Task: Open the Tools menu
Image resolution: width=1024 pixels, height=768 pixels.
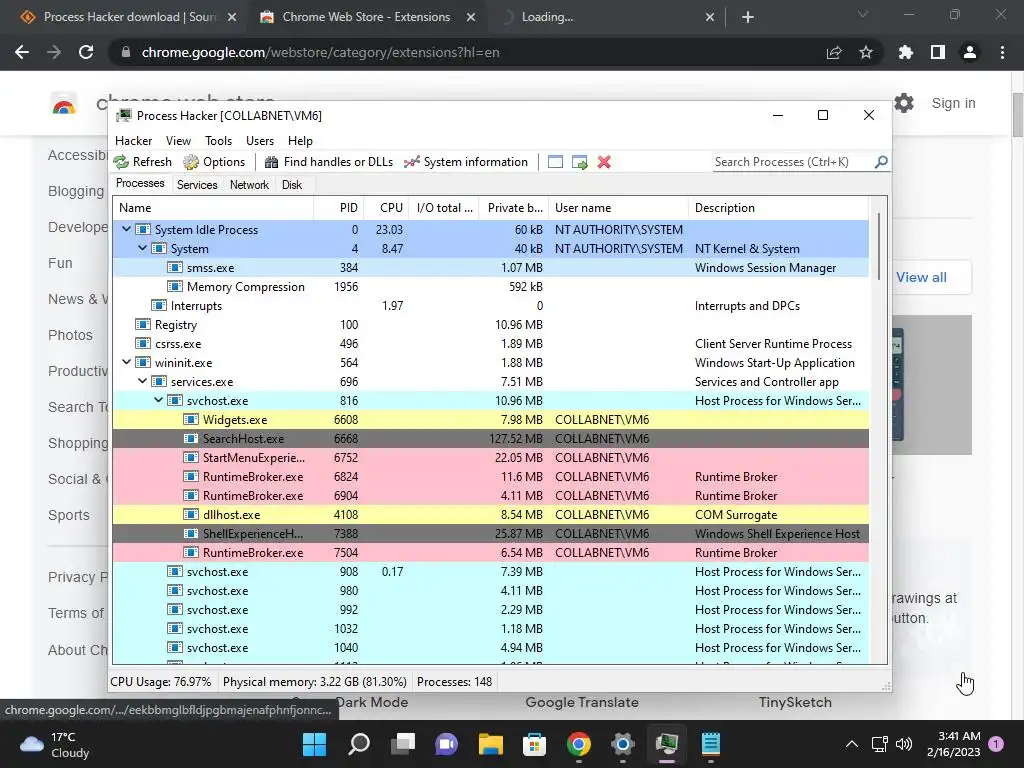Action: click(218, 141)
